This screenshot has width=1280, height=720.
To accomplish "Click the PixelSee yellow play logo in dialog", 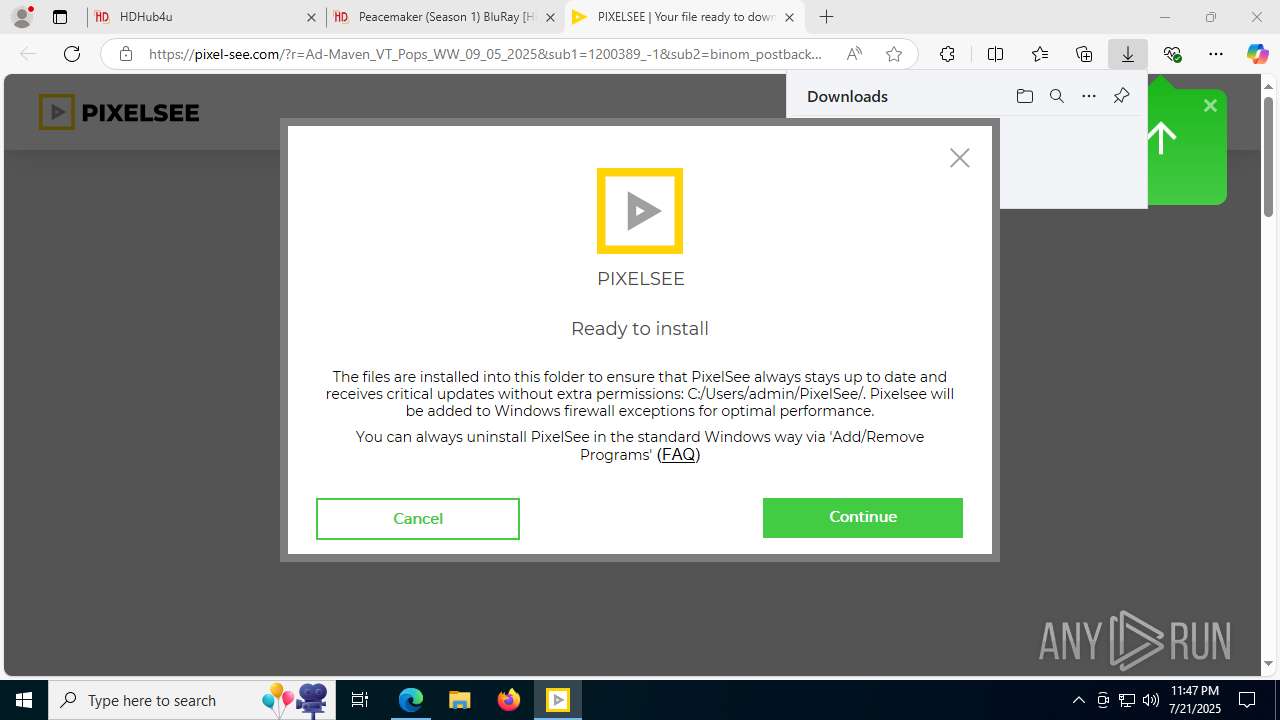I will (640, 211).
